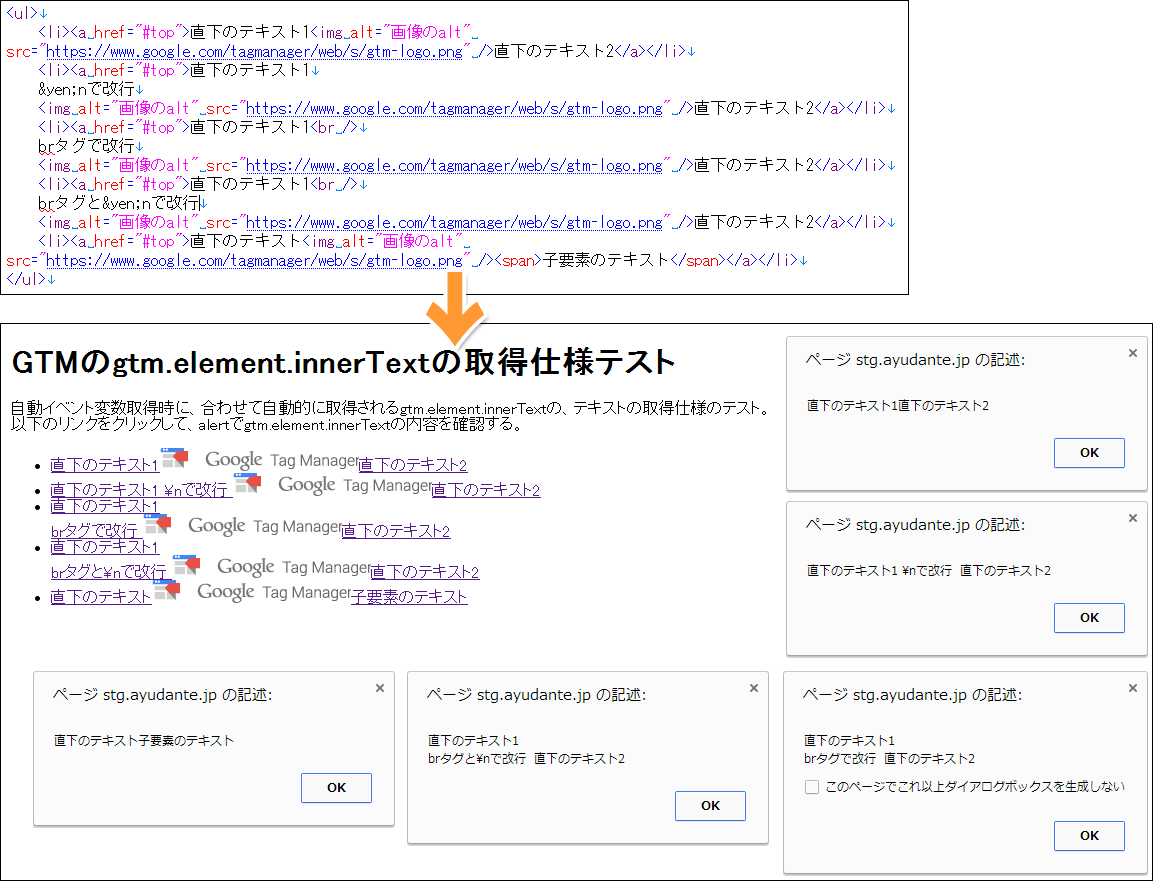Click OK in the top-right alert dialog
The height and width of the screenshot is (881, 1153).
[x=1088, y=452]
